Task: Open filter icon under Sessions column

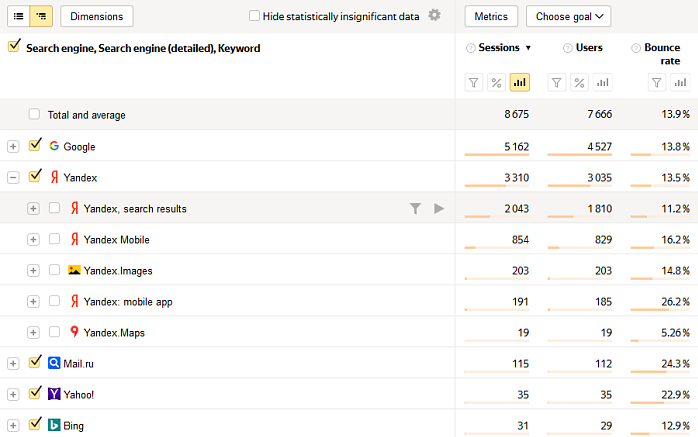Action: (474, 83)
